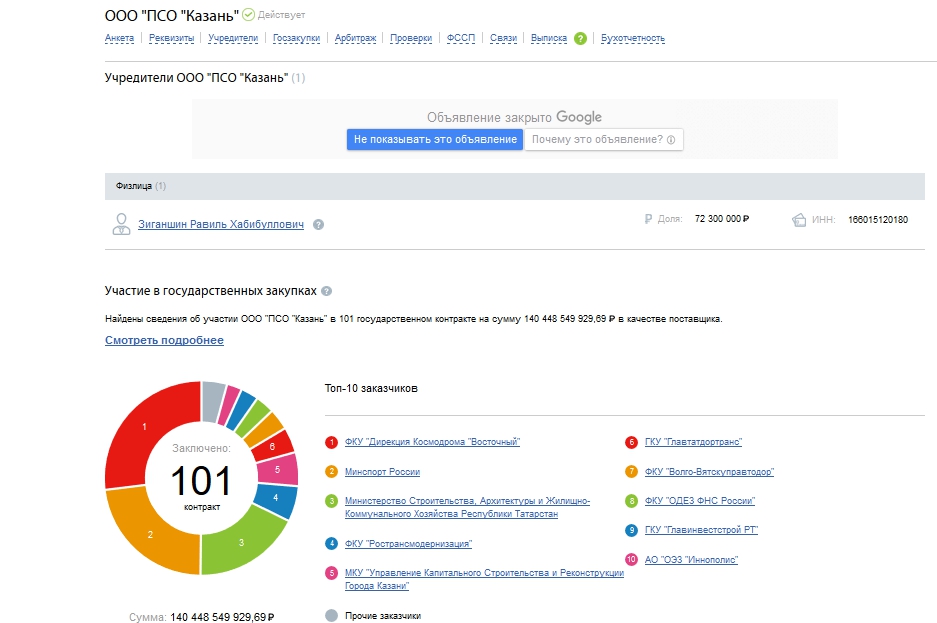Click orange donut segment labeled 2
Image resolution: width=937 pixels, height=623 pixels.
pyautogui.click(x=151, y=534)
